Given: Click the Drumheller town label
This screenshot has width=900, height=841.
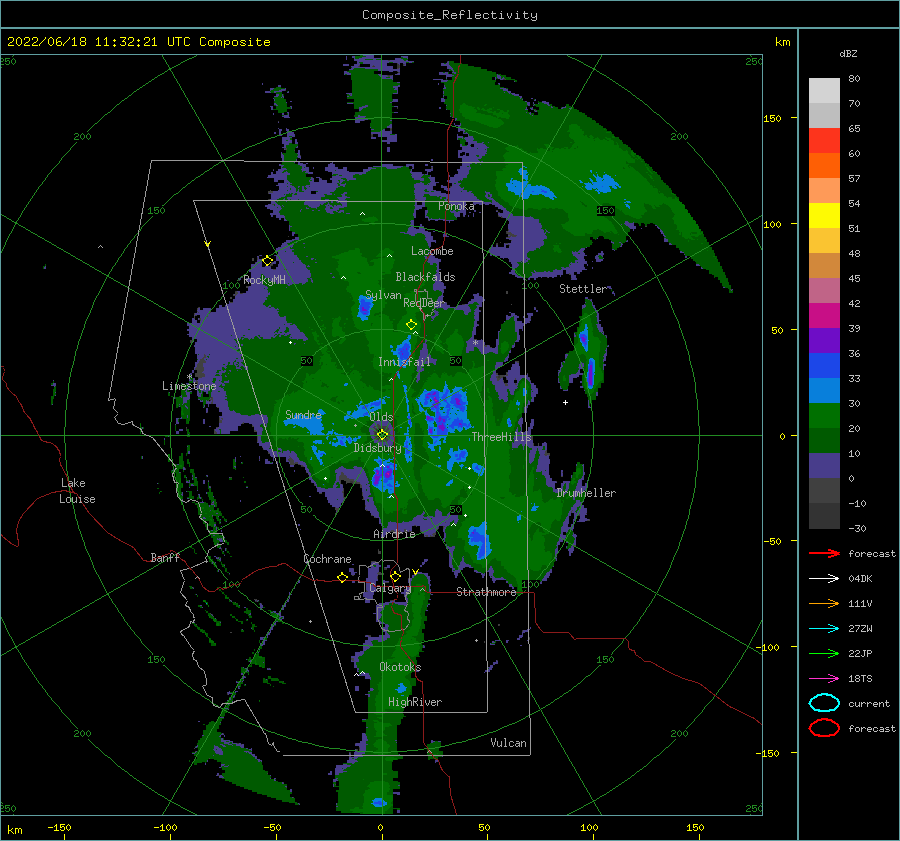Looking at the screenshot, I should pos(586,493).
